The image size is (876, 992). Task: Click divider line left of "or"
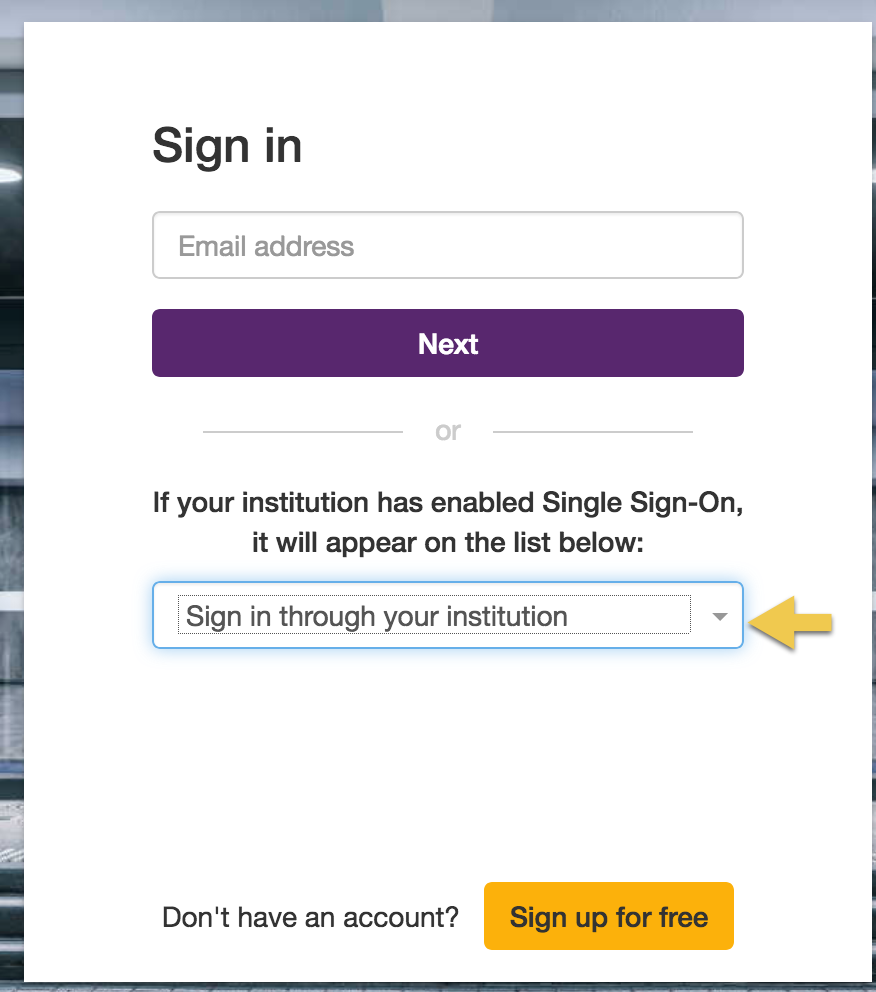pos(302,432)
